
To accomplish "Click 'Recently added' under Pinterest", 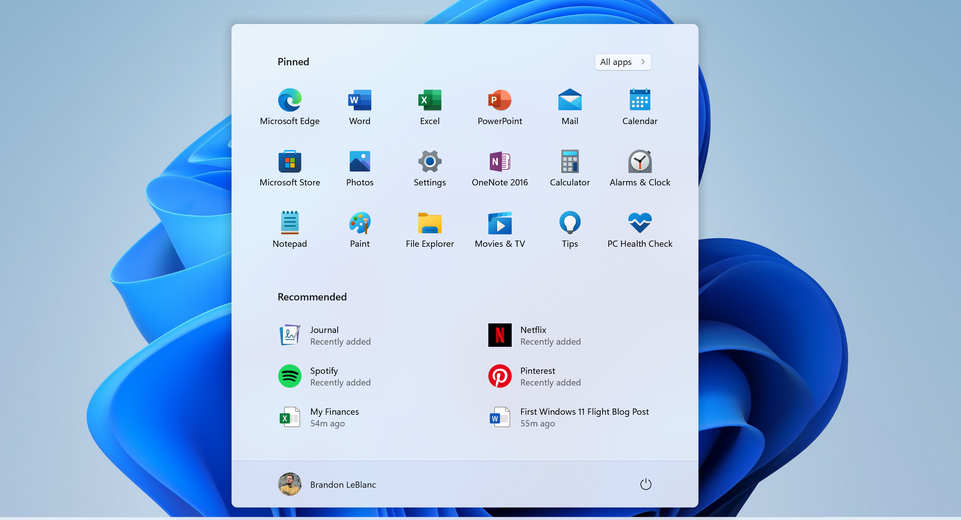I will (x=550, y=383).
